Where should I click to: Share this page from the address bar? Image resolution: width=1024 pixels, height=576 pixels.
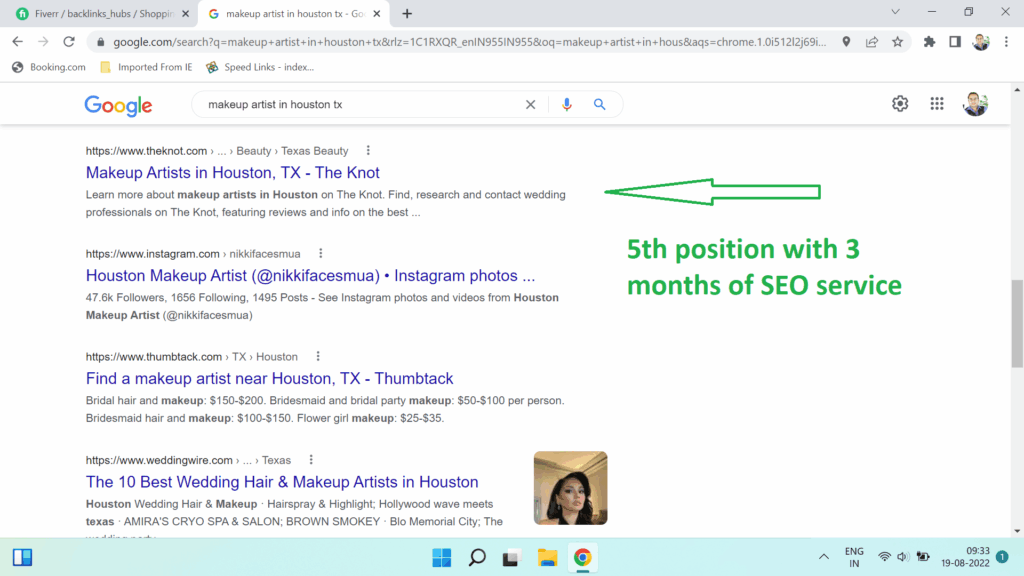(872, 42)
